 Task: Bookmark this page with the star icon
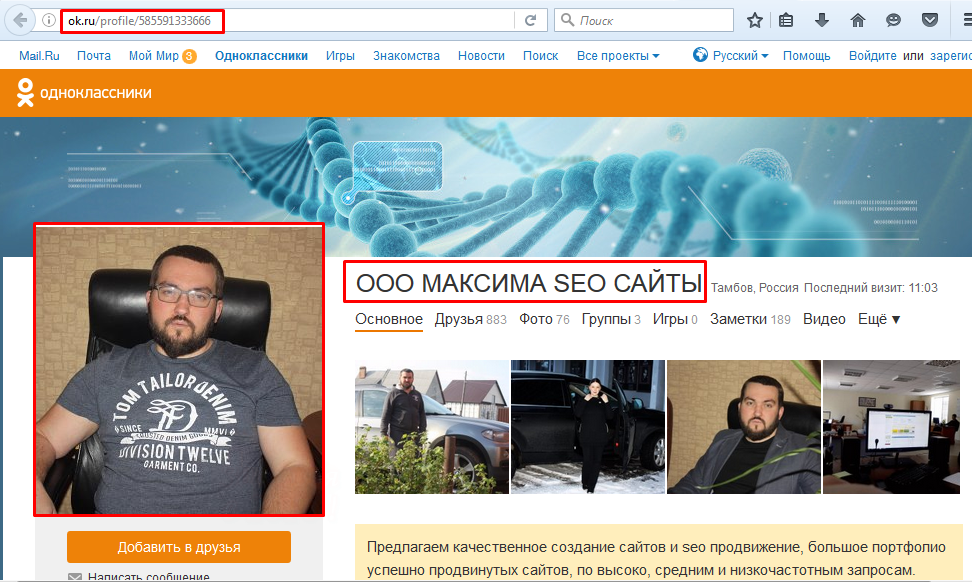[754, 20]
